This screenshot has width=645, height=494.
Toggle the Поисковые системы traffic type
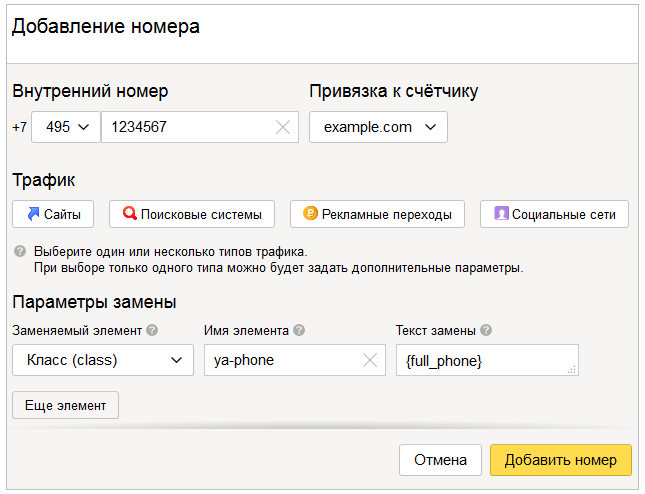[x=192, y=214]
